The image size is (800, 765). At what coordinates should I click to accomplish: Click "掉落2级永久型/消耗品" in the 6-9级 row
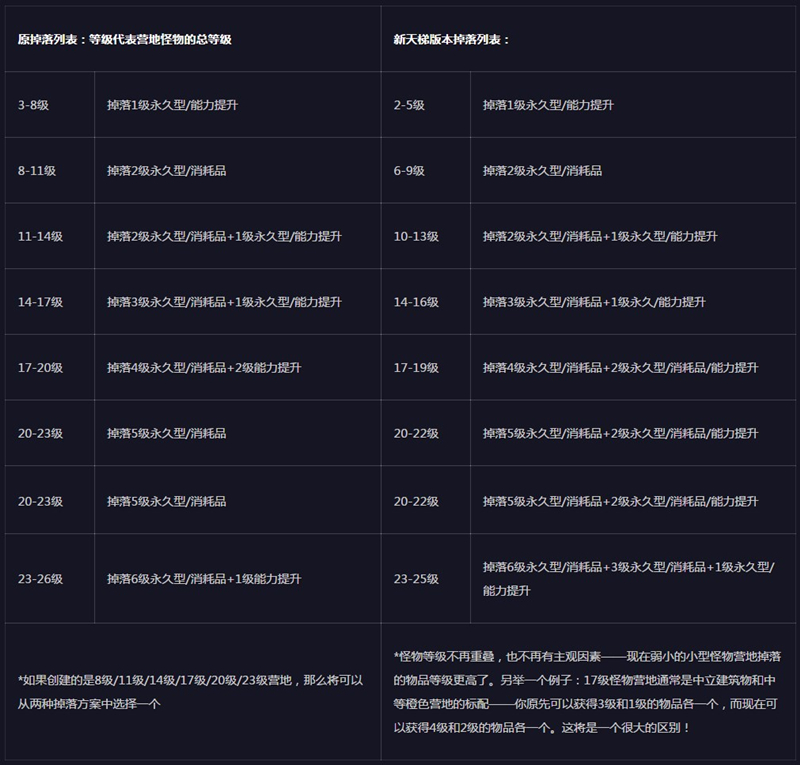tap(542, 171)
